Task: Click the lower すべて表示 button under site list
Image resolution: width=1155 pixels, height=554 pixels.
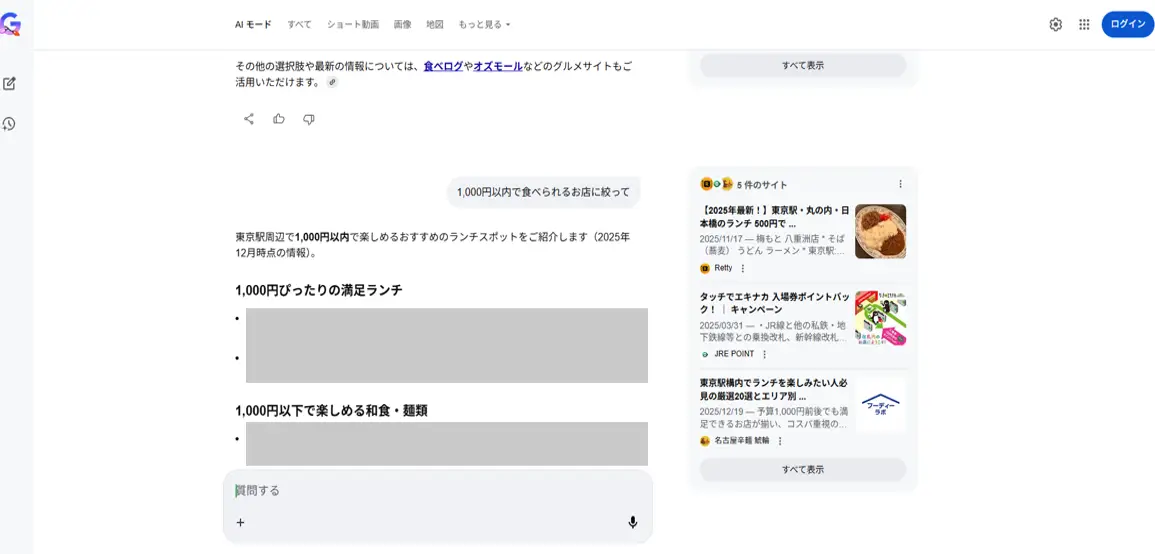Action: click(x=803, y=469)
